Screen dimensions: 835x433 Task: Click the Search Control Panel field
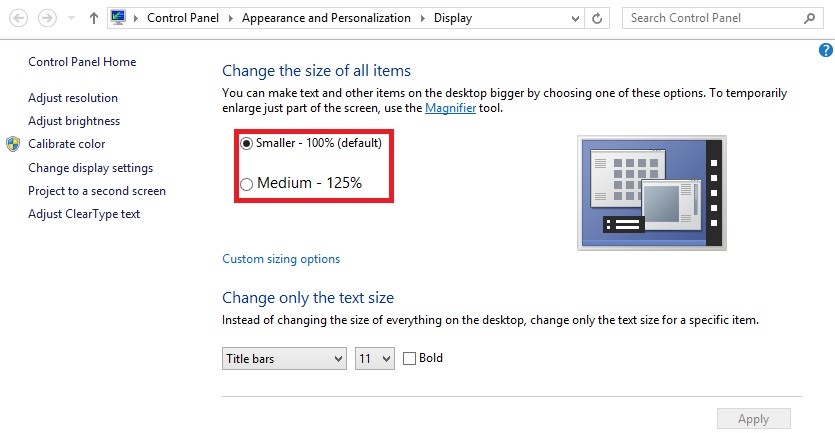(714, 18)
